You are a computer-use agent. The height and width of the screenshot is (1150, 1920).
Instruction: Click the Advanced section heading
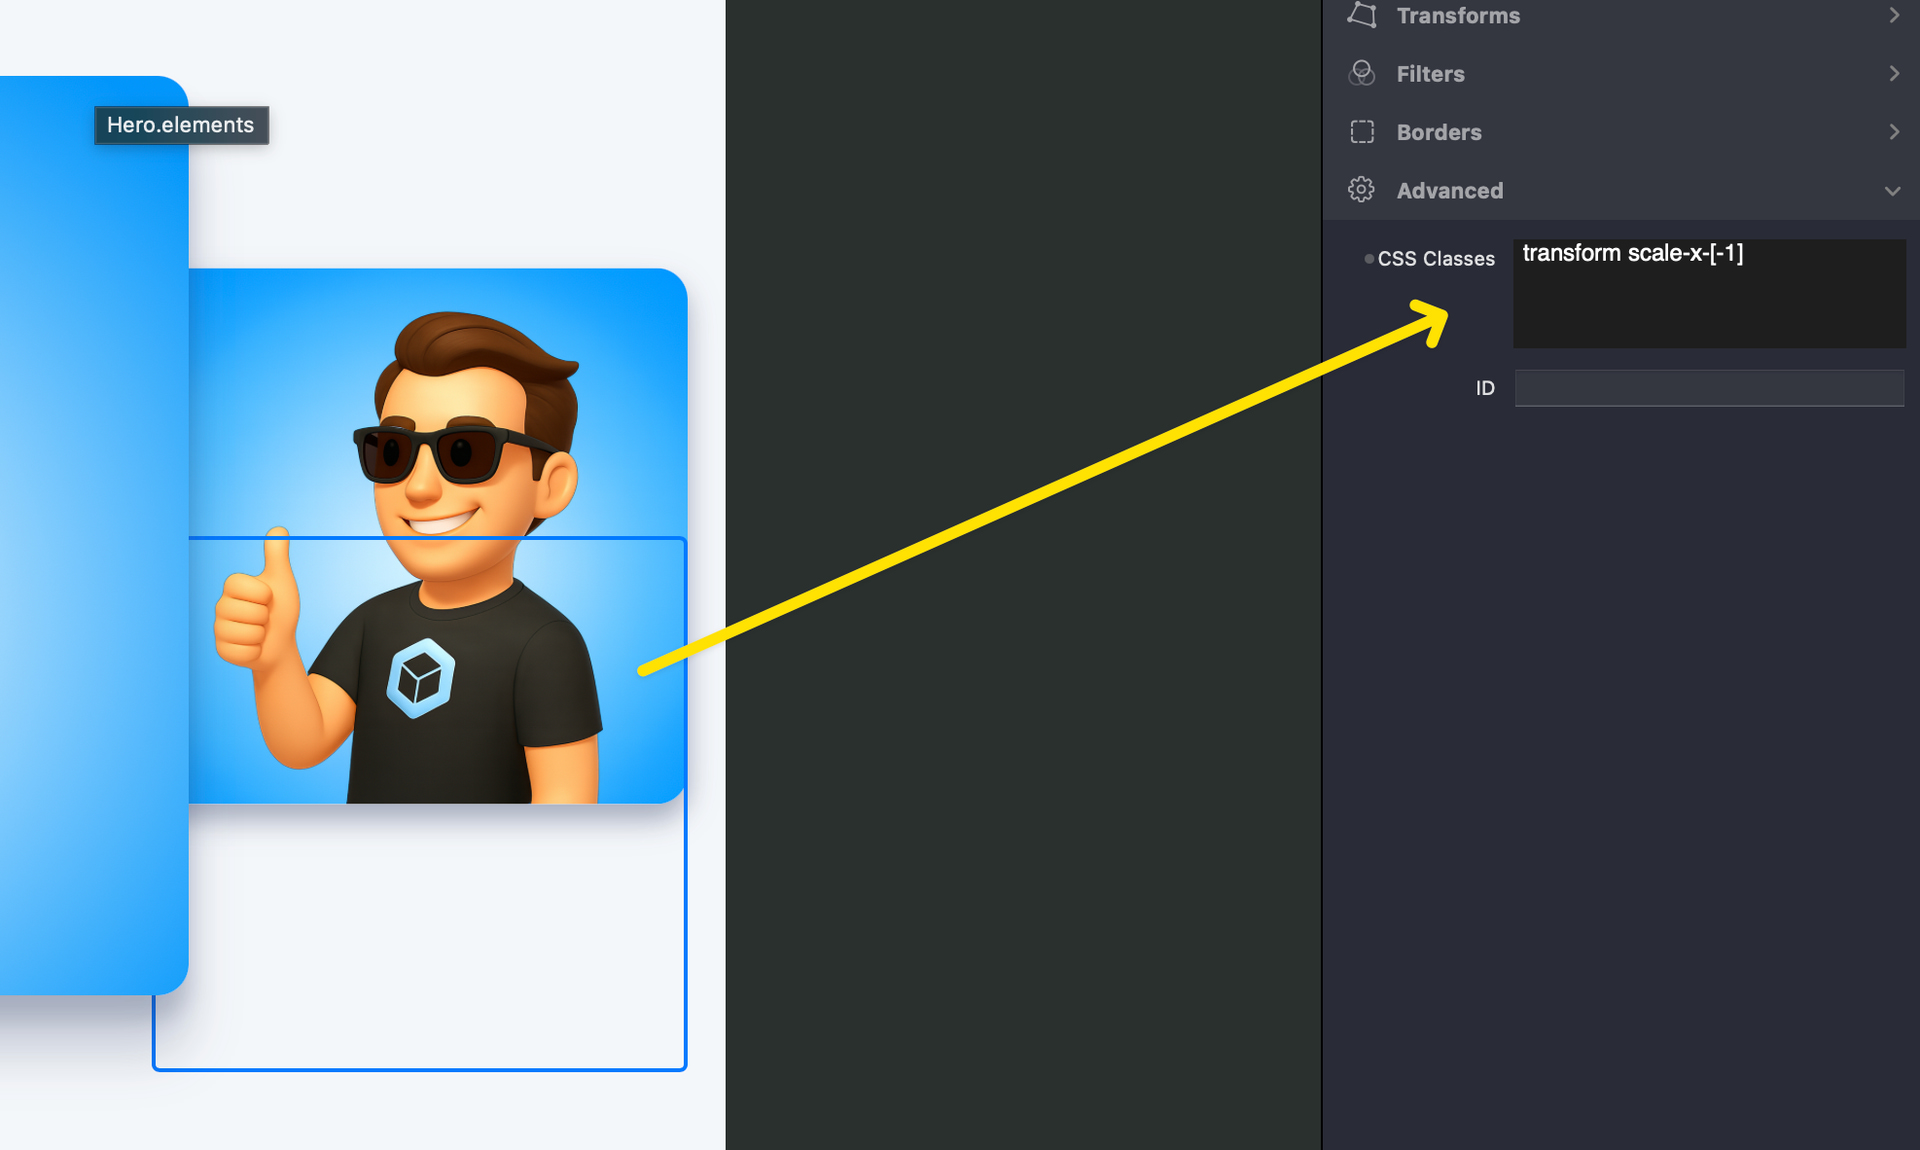click(x=1449, y=191)
